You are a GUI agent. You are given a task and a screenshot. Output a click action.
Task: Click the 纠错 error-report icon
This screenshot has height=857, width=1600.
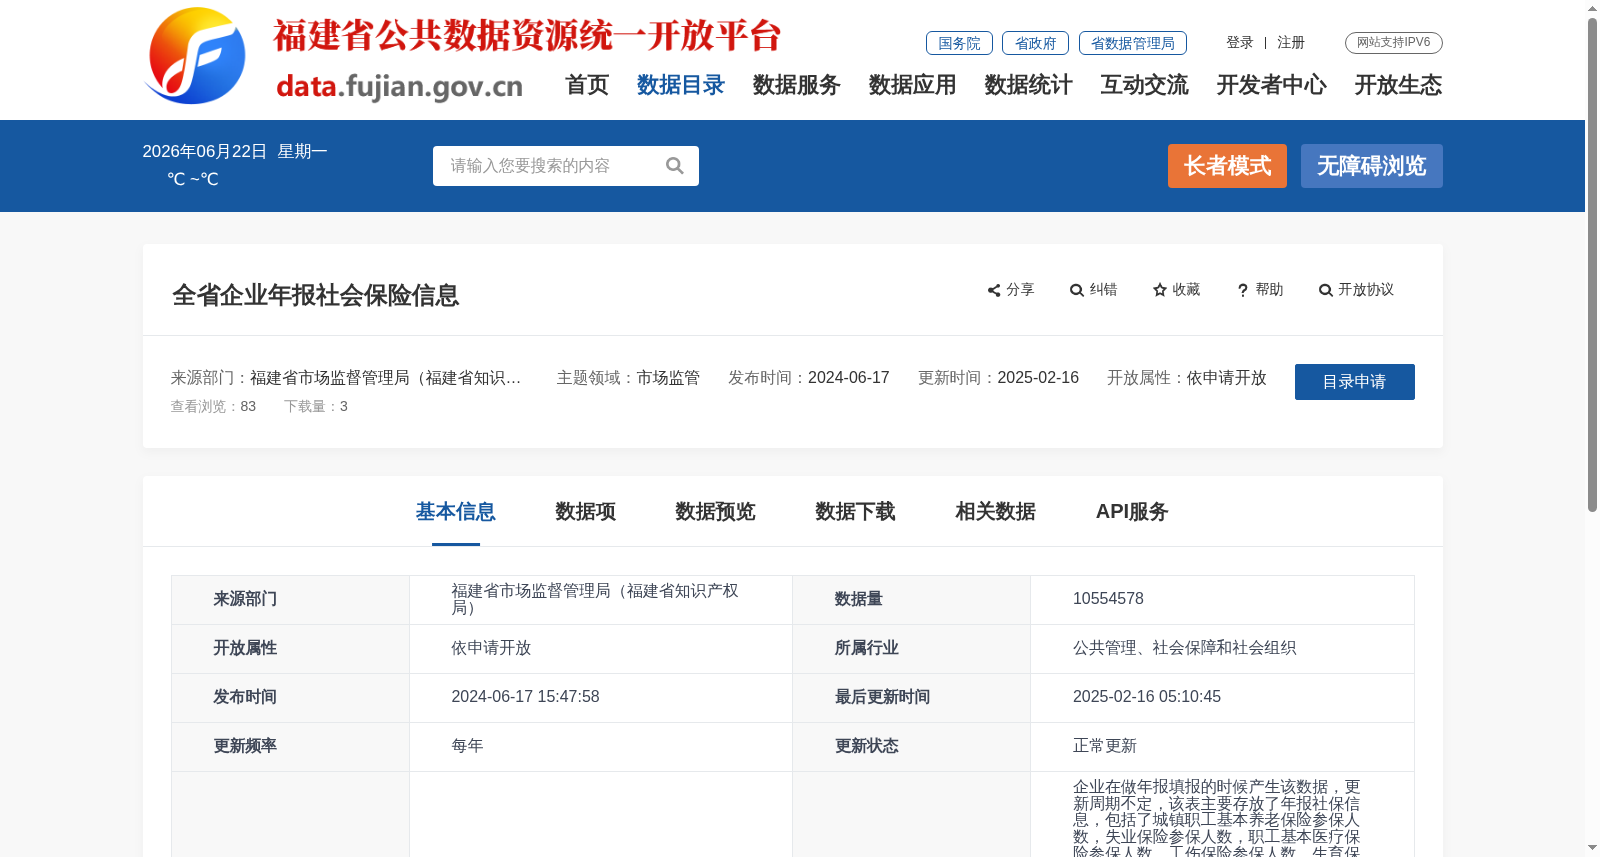pyautogui.click(x=1077, y=290)
